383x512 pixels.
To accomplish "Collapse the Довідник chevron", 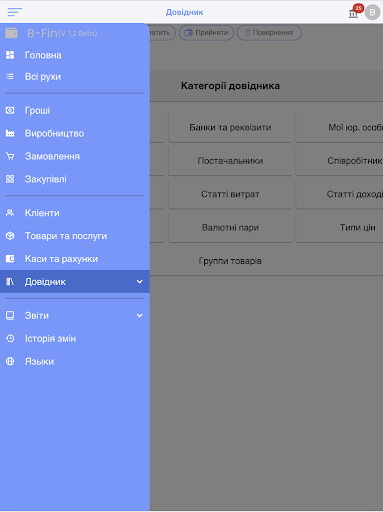I will coord(139,282).
